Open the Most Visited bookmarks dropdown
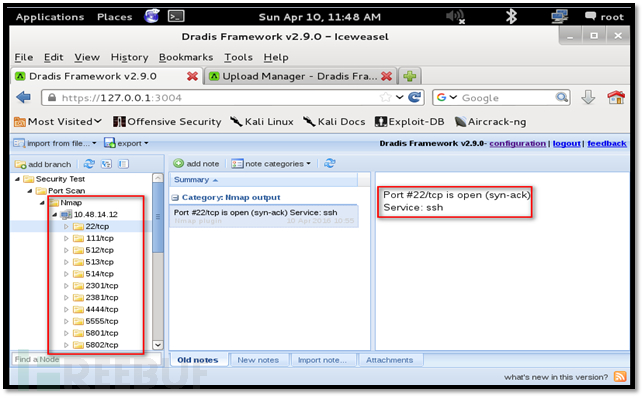The image size is (644, 398). 58,122
